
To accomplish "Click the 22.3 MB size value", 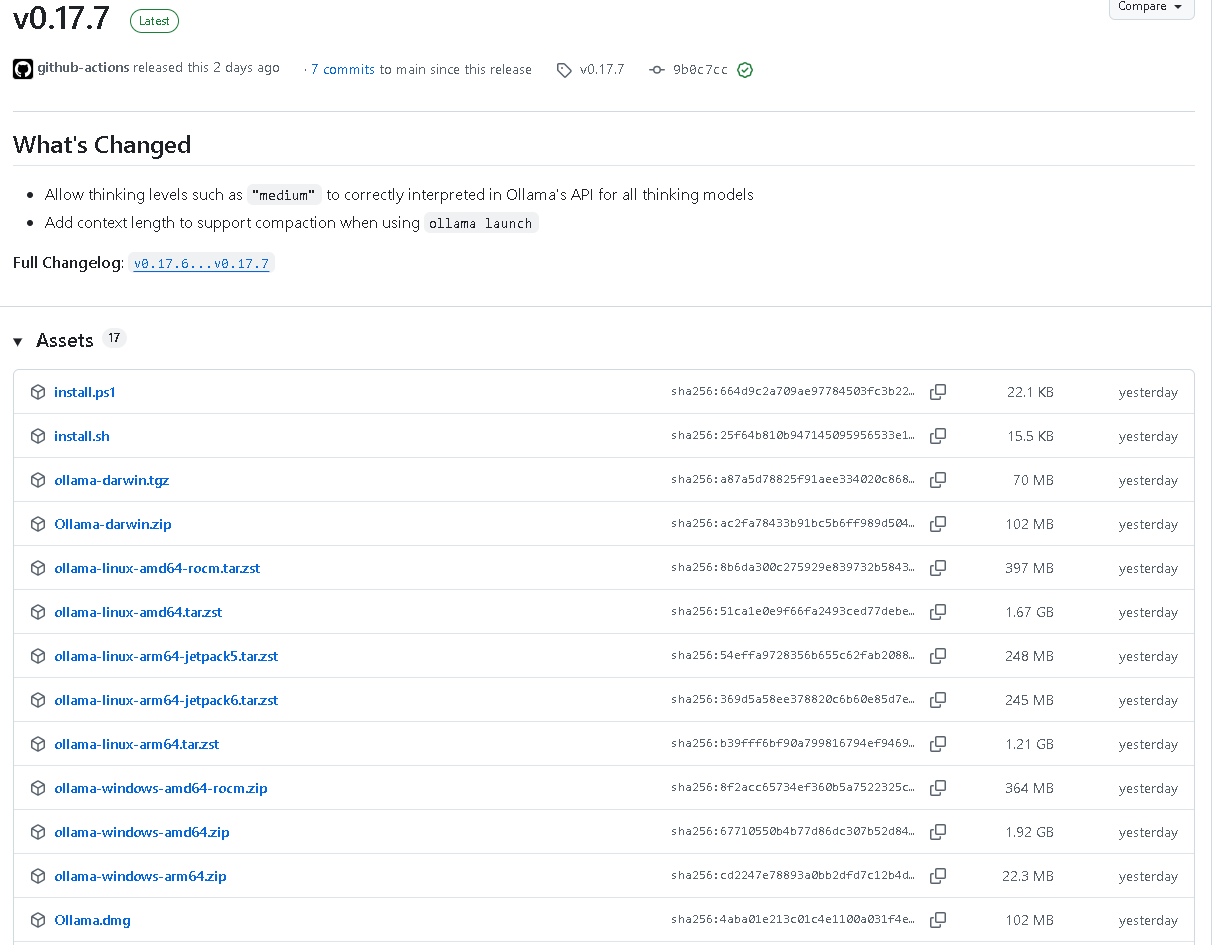I will point(1028,876).
